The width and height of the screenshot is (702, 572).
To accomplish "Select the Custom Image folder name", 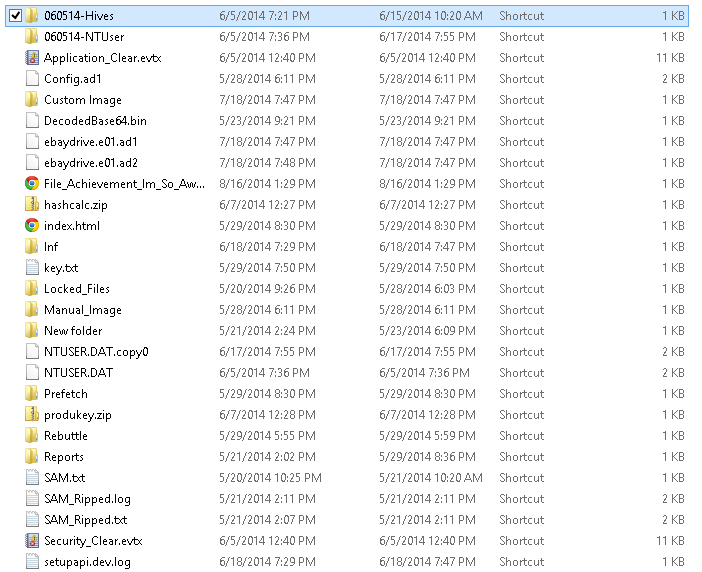I will 83,100.
